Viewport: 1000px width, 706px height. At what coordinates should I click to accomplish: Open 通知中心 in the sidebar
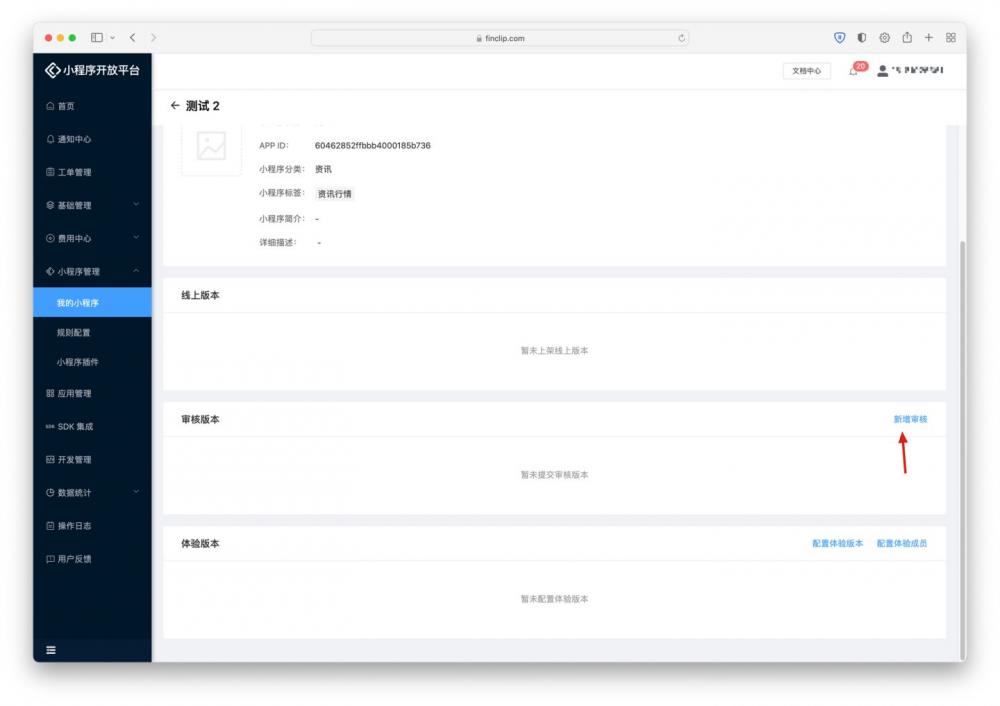pyautogui.click(x=92, y=139)
